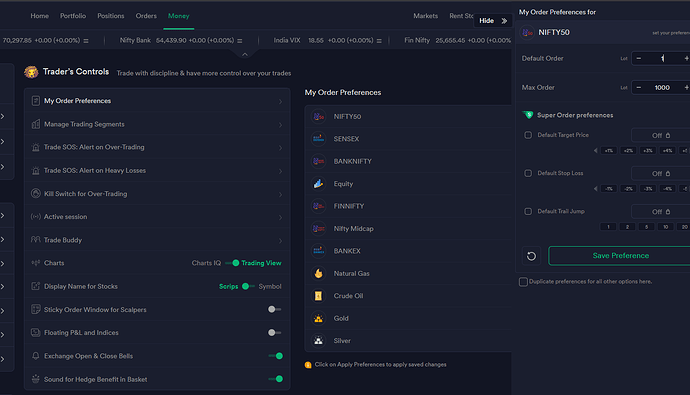Open Kill Switch for Over-Trading chevron
The height and width of the screenshot is (395, 690).
(x=280, y=194)
